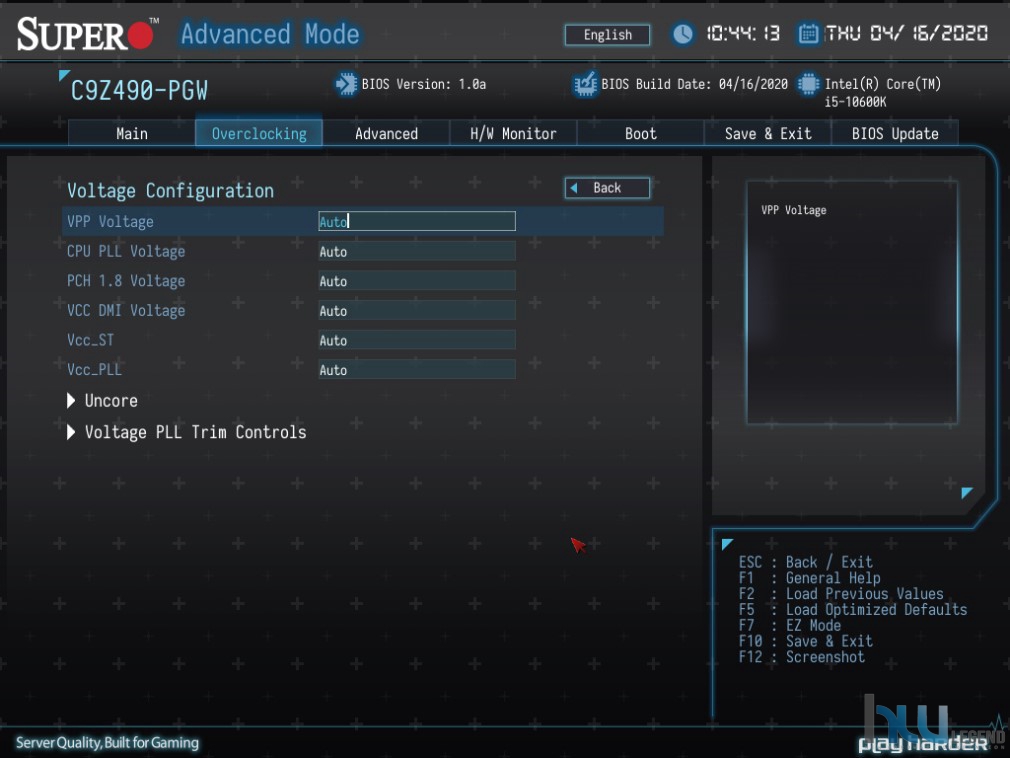Expand the Uncore submenu arrow
The width and height of the screenshot is (1010, 758).
pyautogui.click(x=71, y=401)
